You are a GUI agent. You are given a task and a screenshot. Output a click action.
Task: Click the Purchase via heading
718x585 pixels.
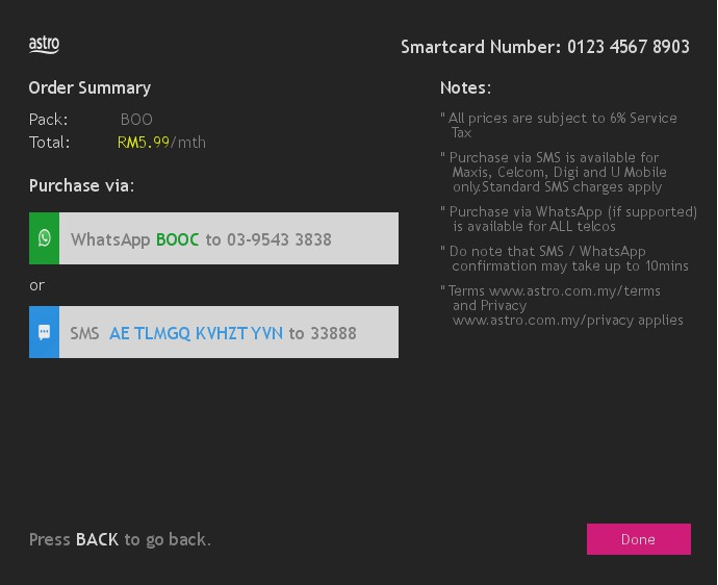82,186
